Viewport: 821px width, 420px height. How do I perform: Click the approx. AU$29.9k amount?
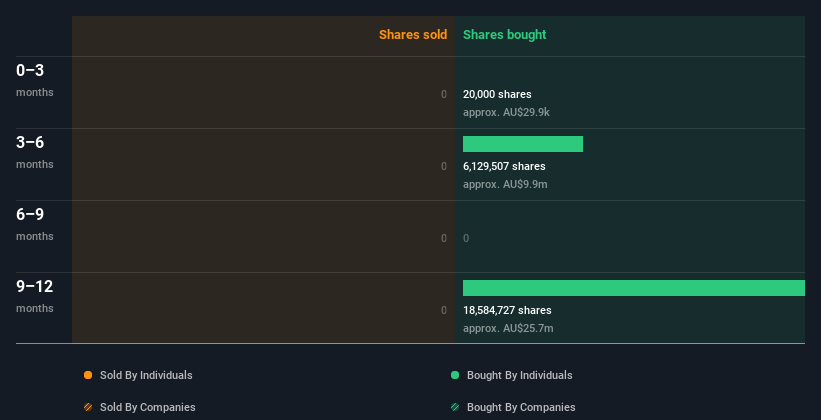(x=506, y=112)
